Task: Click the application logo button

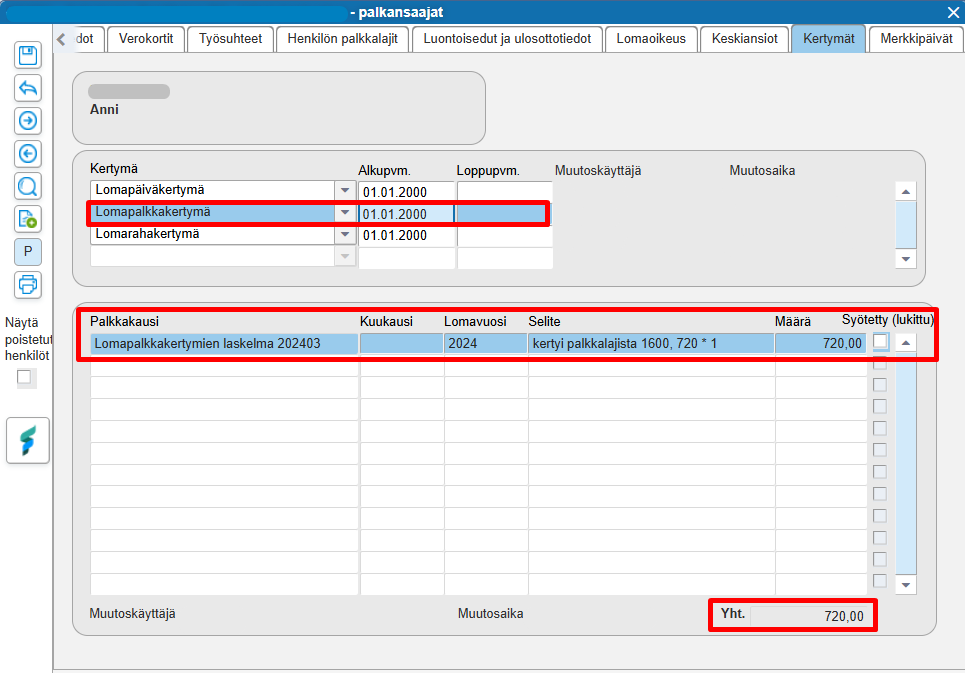Action: pyautogui.click(x=28, y=440)
